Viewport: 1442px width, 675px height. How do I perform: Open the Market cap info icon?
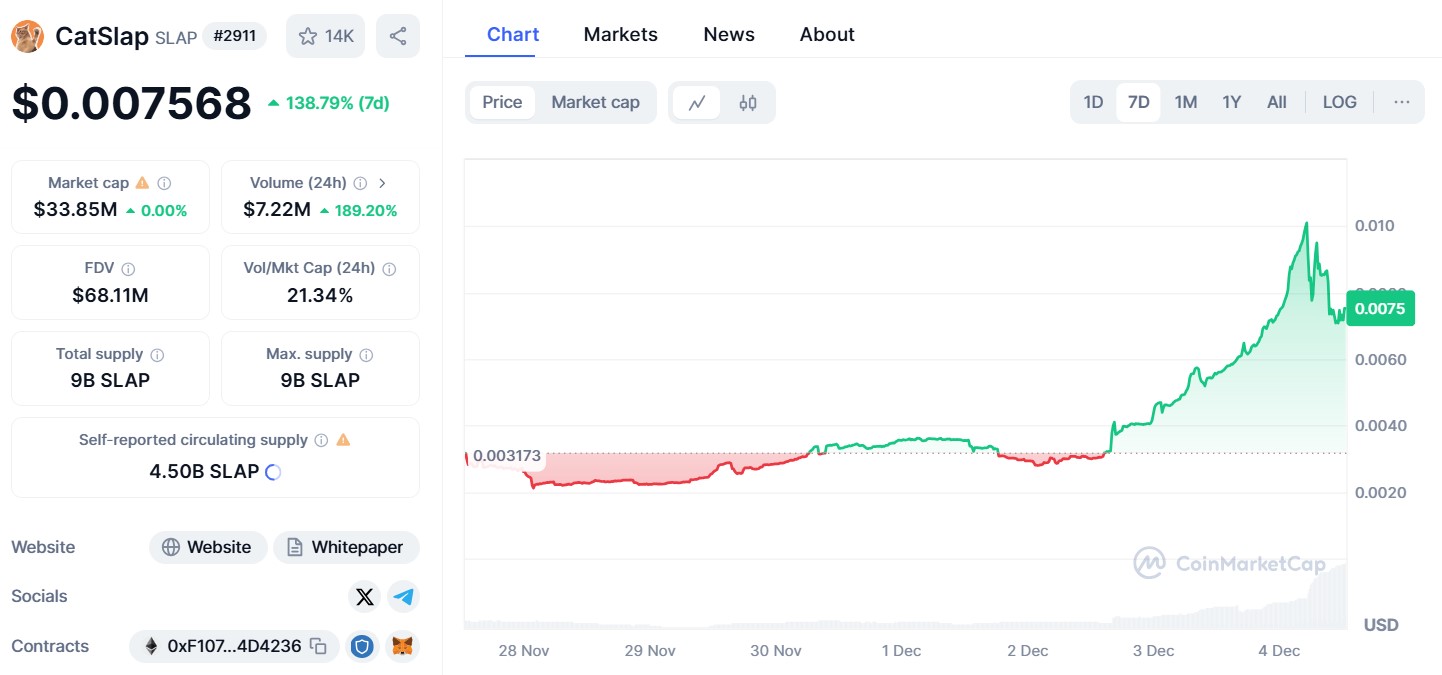(165, 183)
